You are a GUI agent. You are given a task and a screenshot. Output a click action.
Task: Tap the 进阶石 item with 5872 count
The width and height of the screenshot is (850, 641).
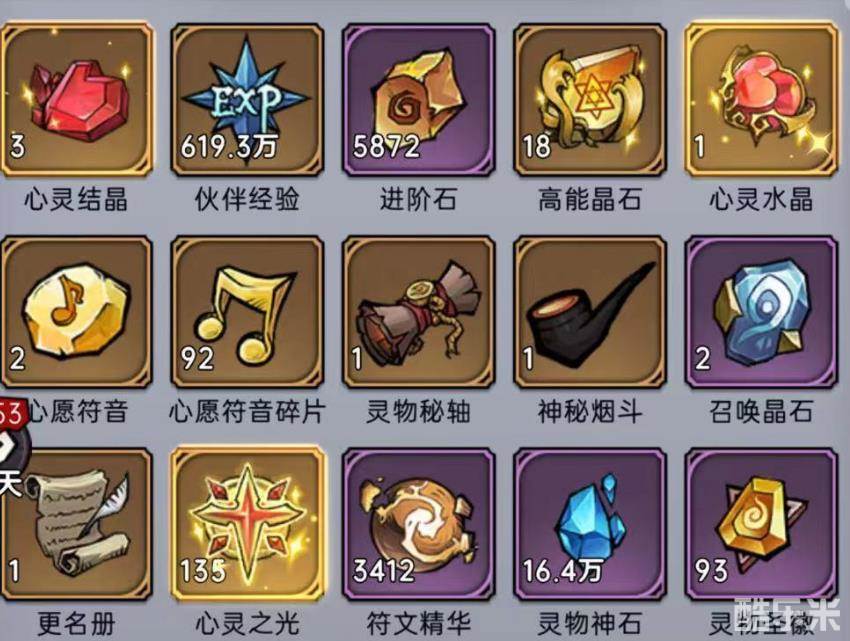point(418,100)
